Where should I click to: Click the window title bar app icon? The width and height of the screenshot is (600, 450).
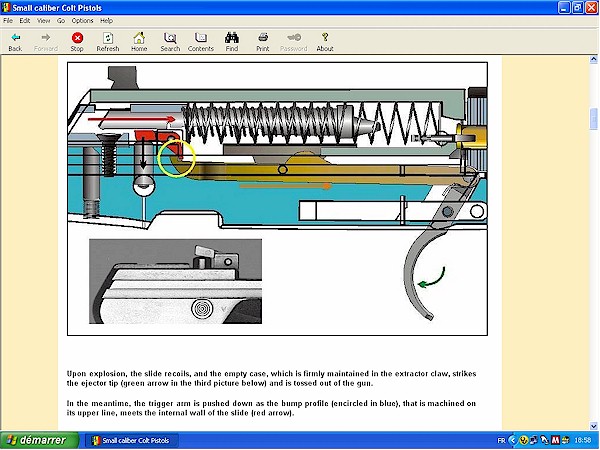[x=6, y=8]
